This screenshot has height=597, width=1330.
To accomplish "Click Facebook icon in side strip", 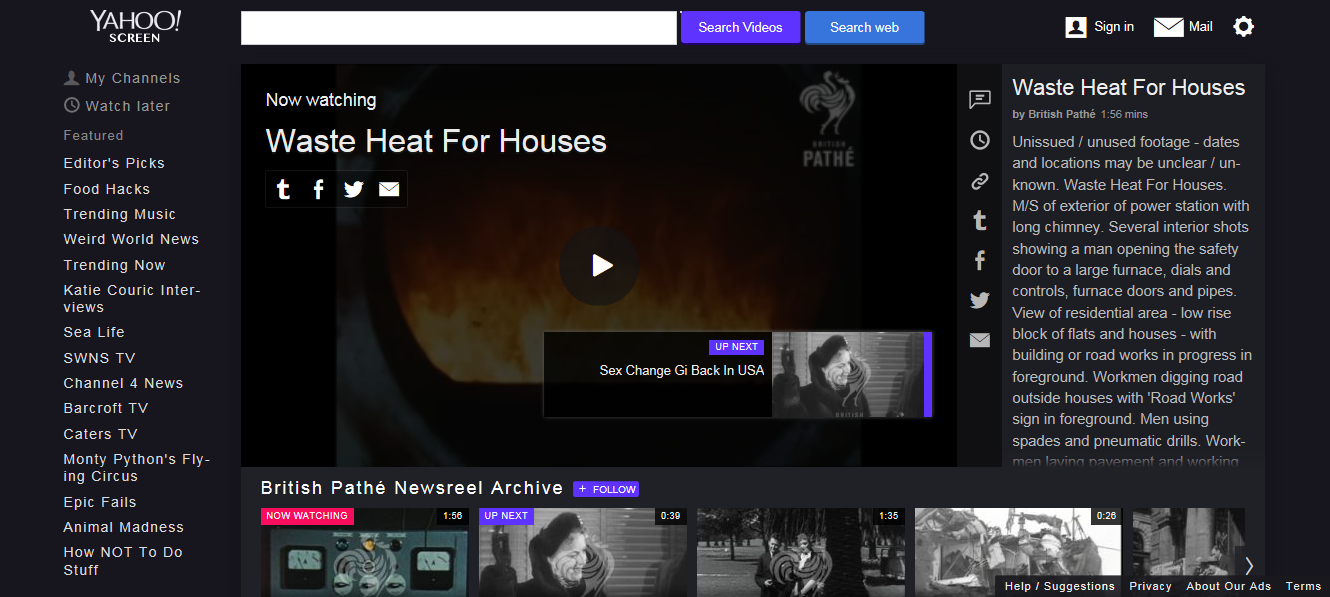I will click(x=980, y=261).
